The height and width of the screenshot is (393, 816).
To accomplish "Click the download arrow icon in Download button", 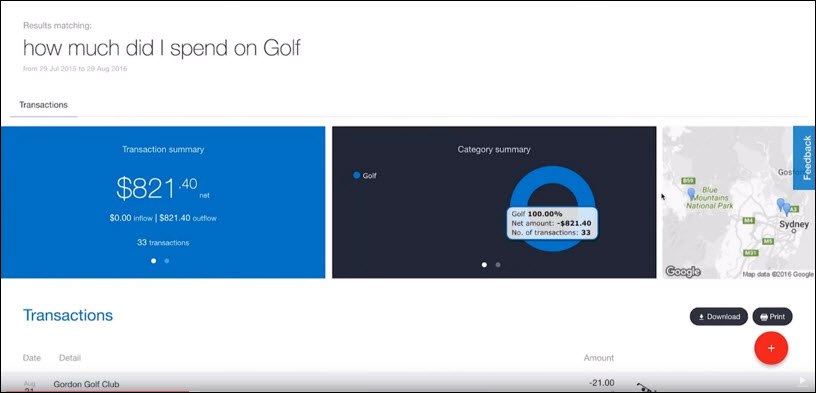I will coord(701,316).
